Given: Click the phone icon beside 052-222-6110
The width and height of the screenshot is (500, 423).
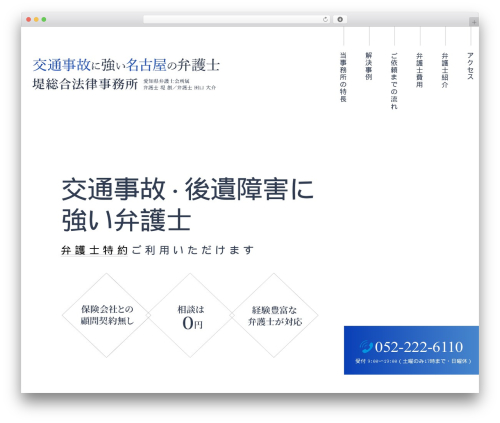Looking at the screenshot, I should (366, 347).
